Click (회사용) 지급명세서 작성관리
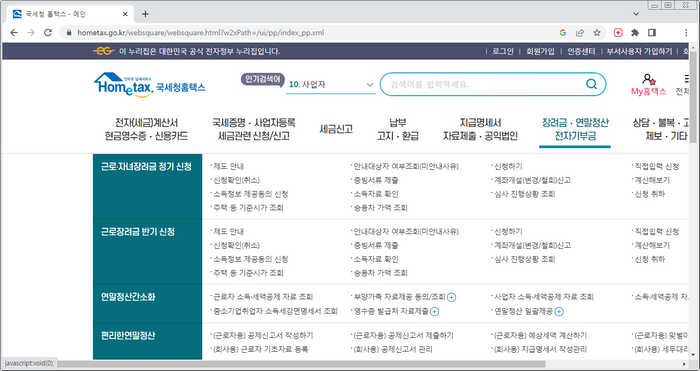Viewport: 700px width, 371px height. (540, 349)
